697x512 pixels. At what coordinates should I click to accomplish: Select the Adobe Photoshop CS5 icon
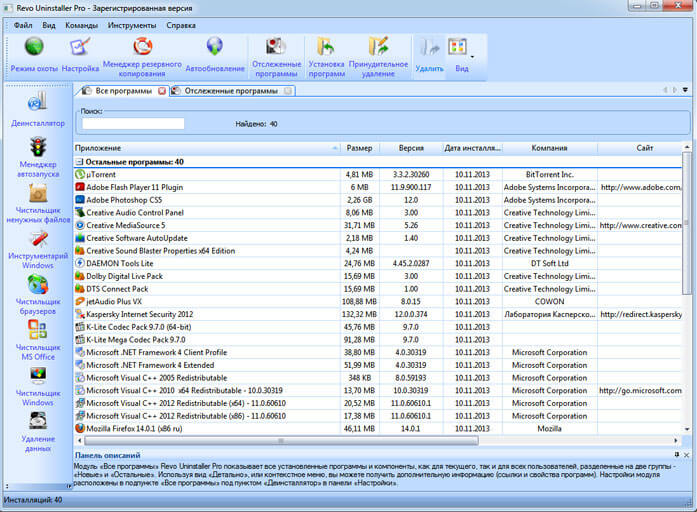pos(80,200)
